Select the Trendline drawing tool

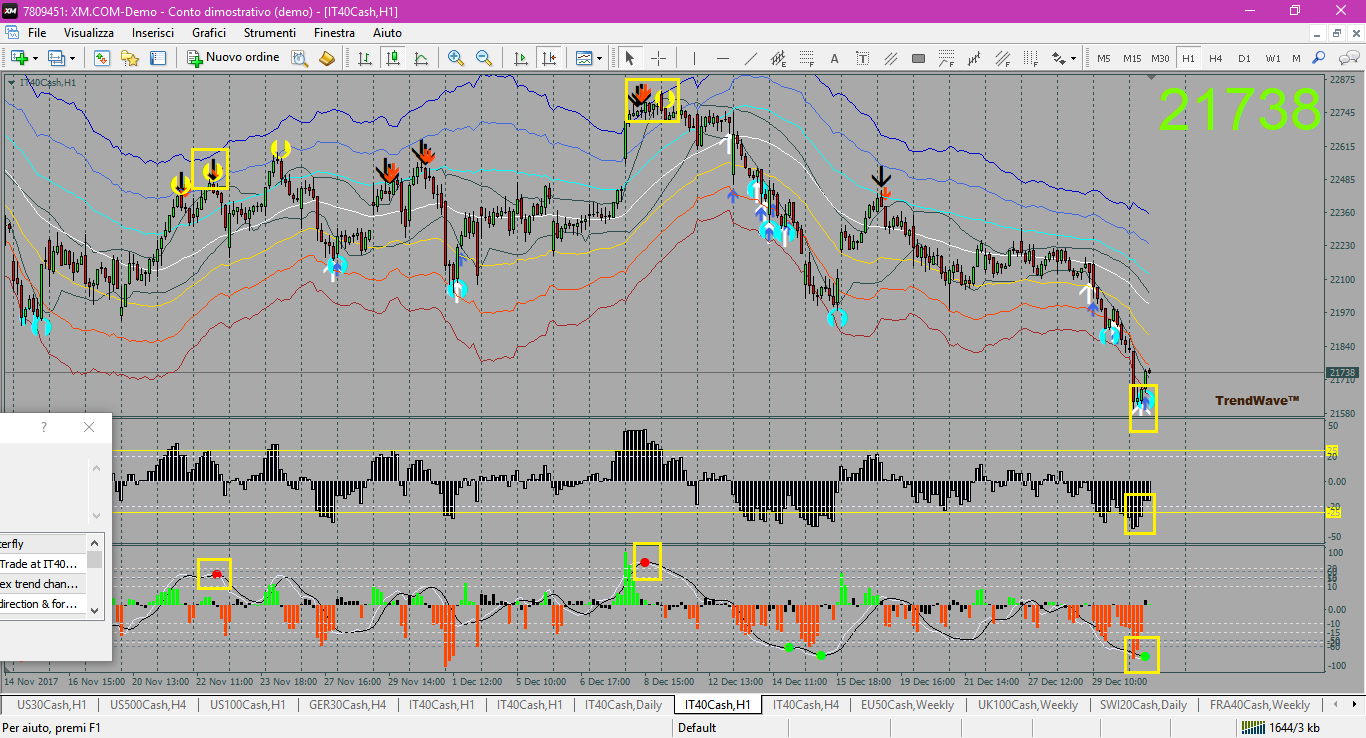(x=750, y=58)
